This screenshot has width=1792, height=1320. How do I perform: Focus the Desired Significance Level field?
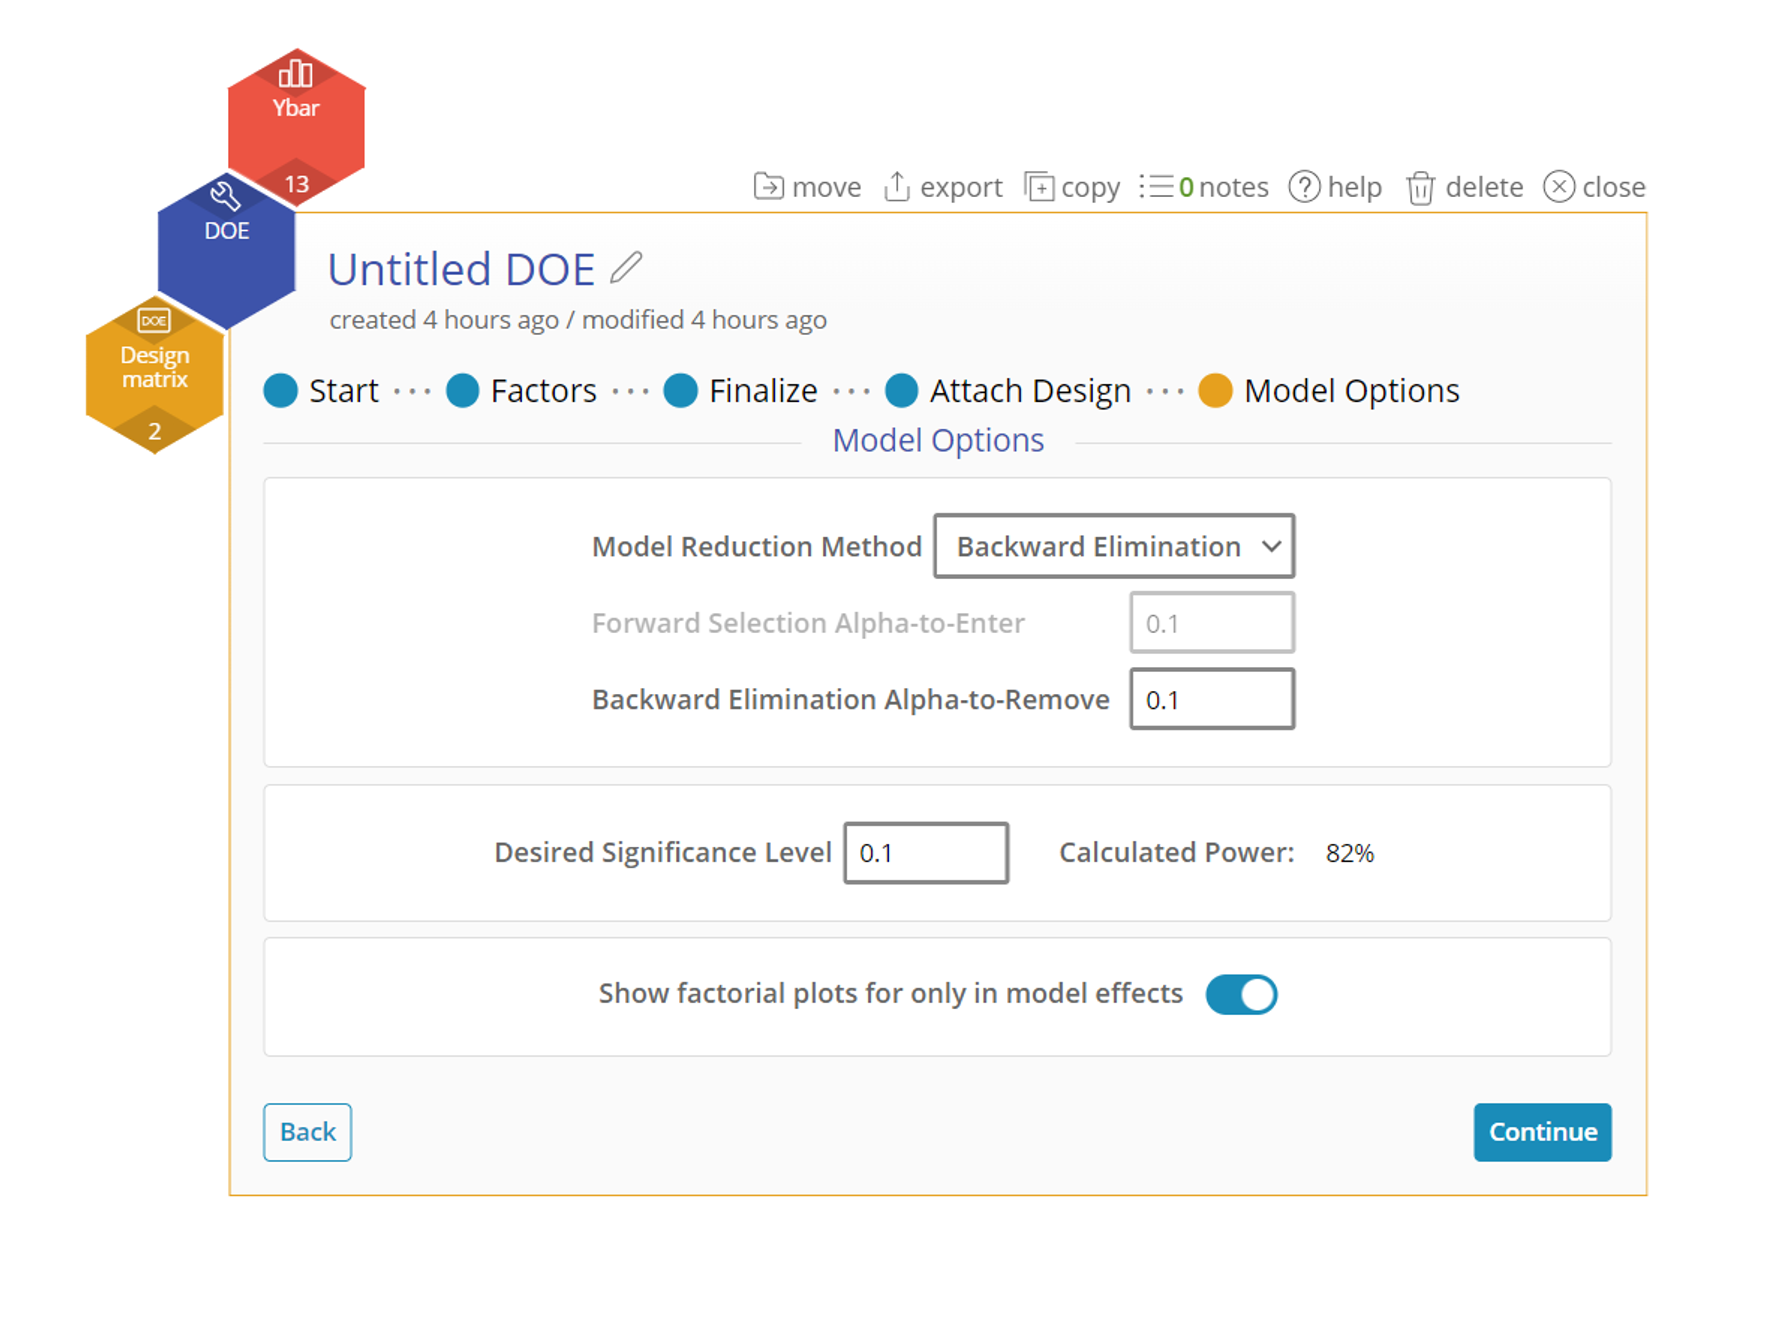coord(926,853)
